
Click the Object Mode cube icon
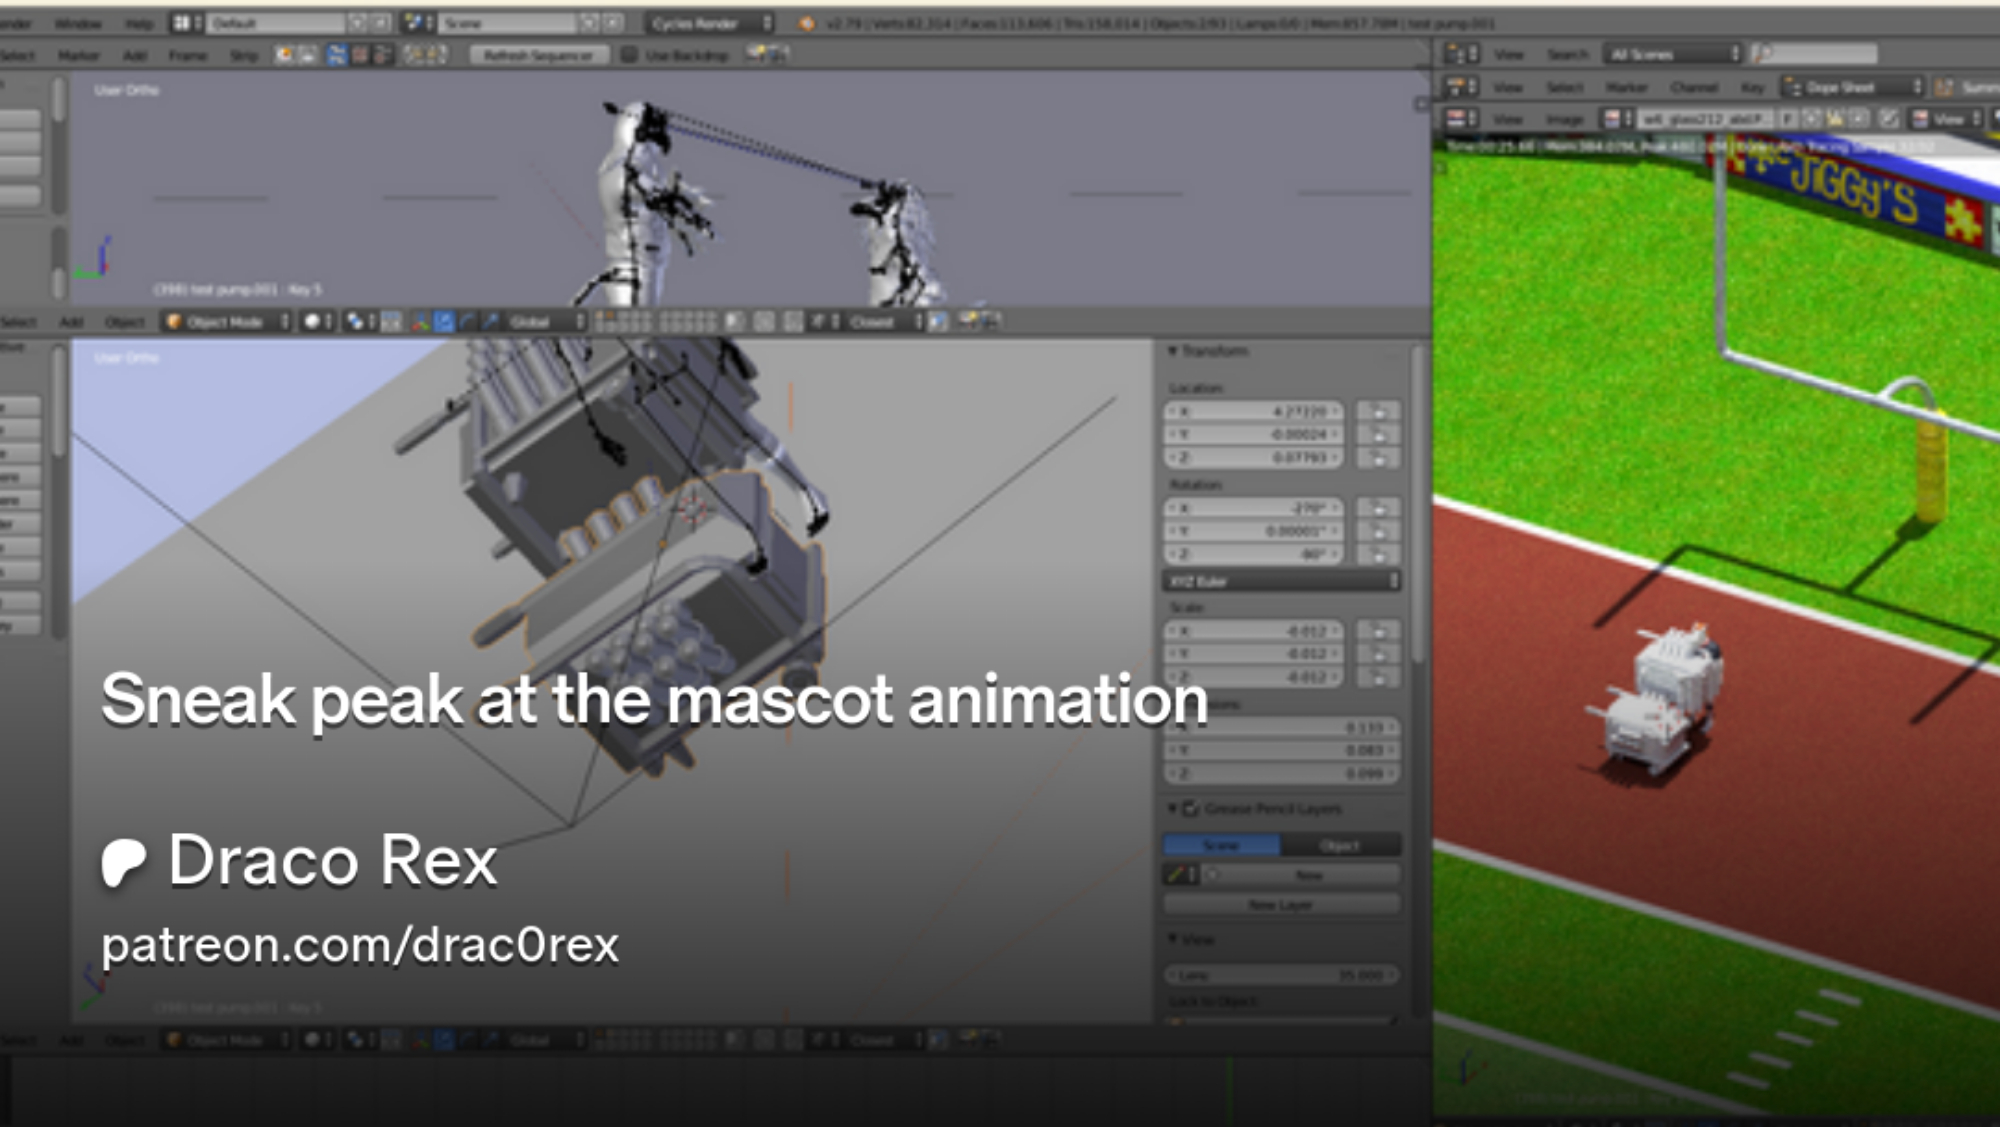[175, 321]
